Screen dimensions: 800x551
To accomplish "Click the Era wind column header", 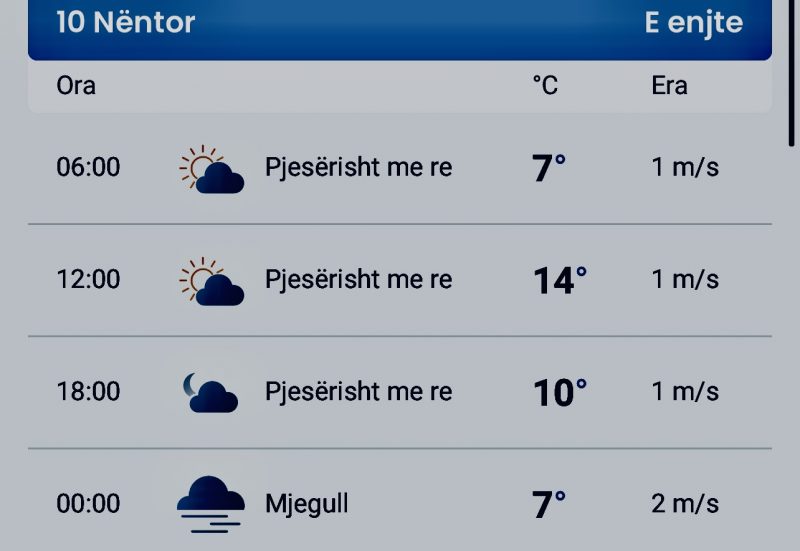I will (669, 85).
